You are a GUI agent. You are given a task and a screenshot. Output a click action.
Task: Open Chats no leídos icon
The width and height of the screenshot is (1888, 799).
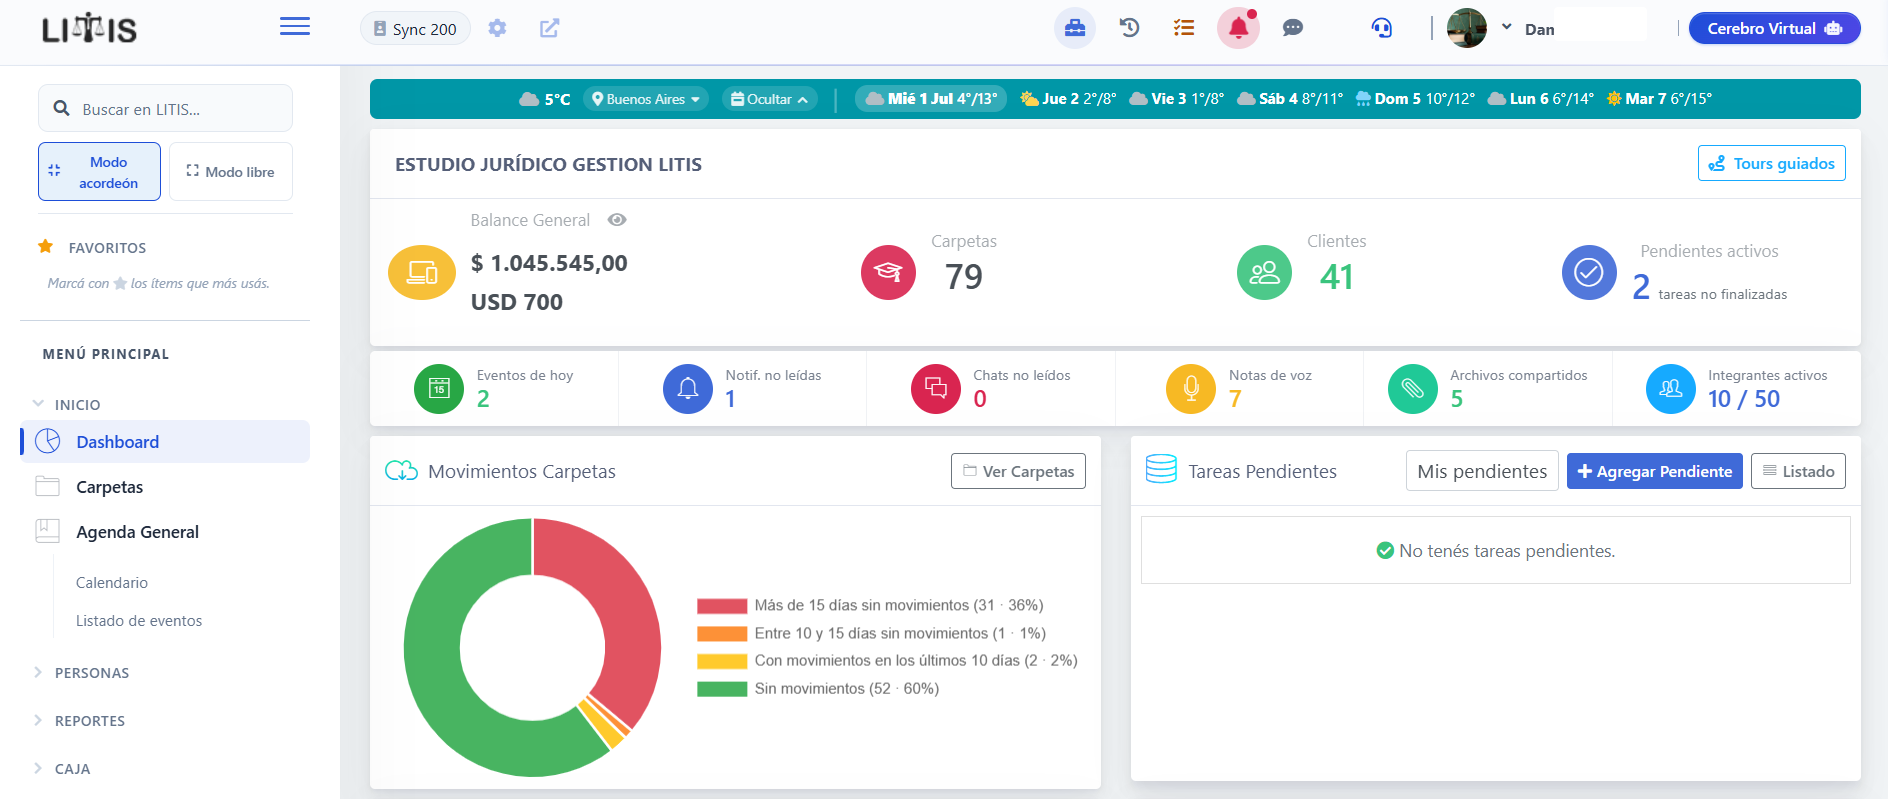[936, 389]
